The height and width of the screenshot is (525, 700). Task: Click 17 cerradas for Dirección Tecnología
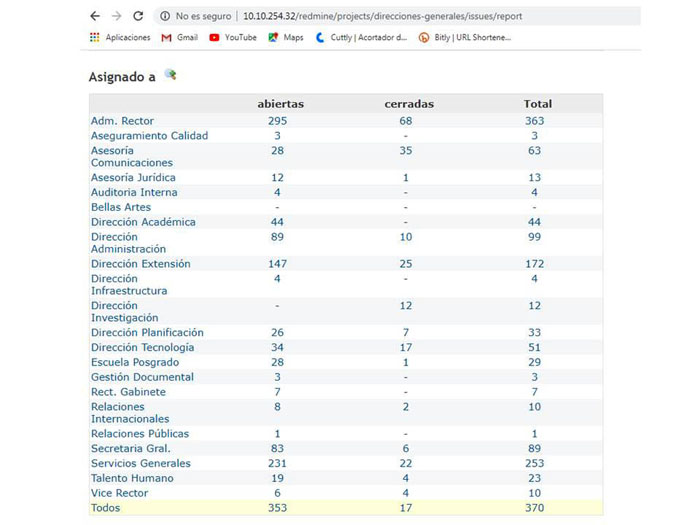click(405, 347)
